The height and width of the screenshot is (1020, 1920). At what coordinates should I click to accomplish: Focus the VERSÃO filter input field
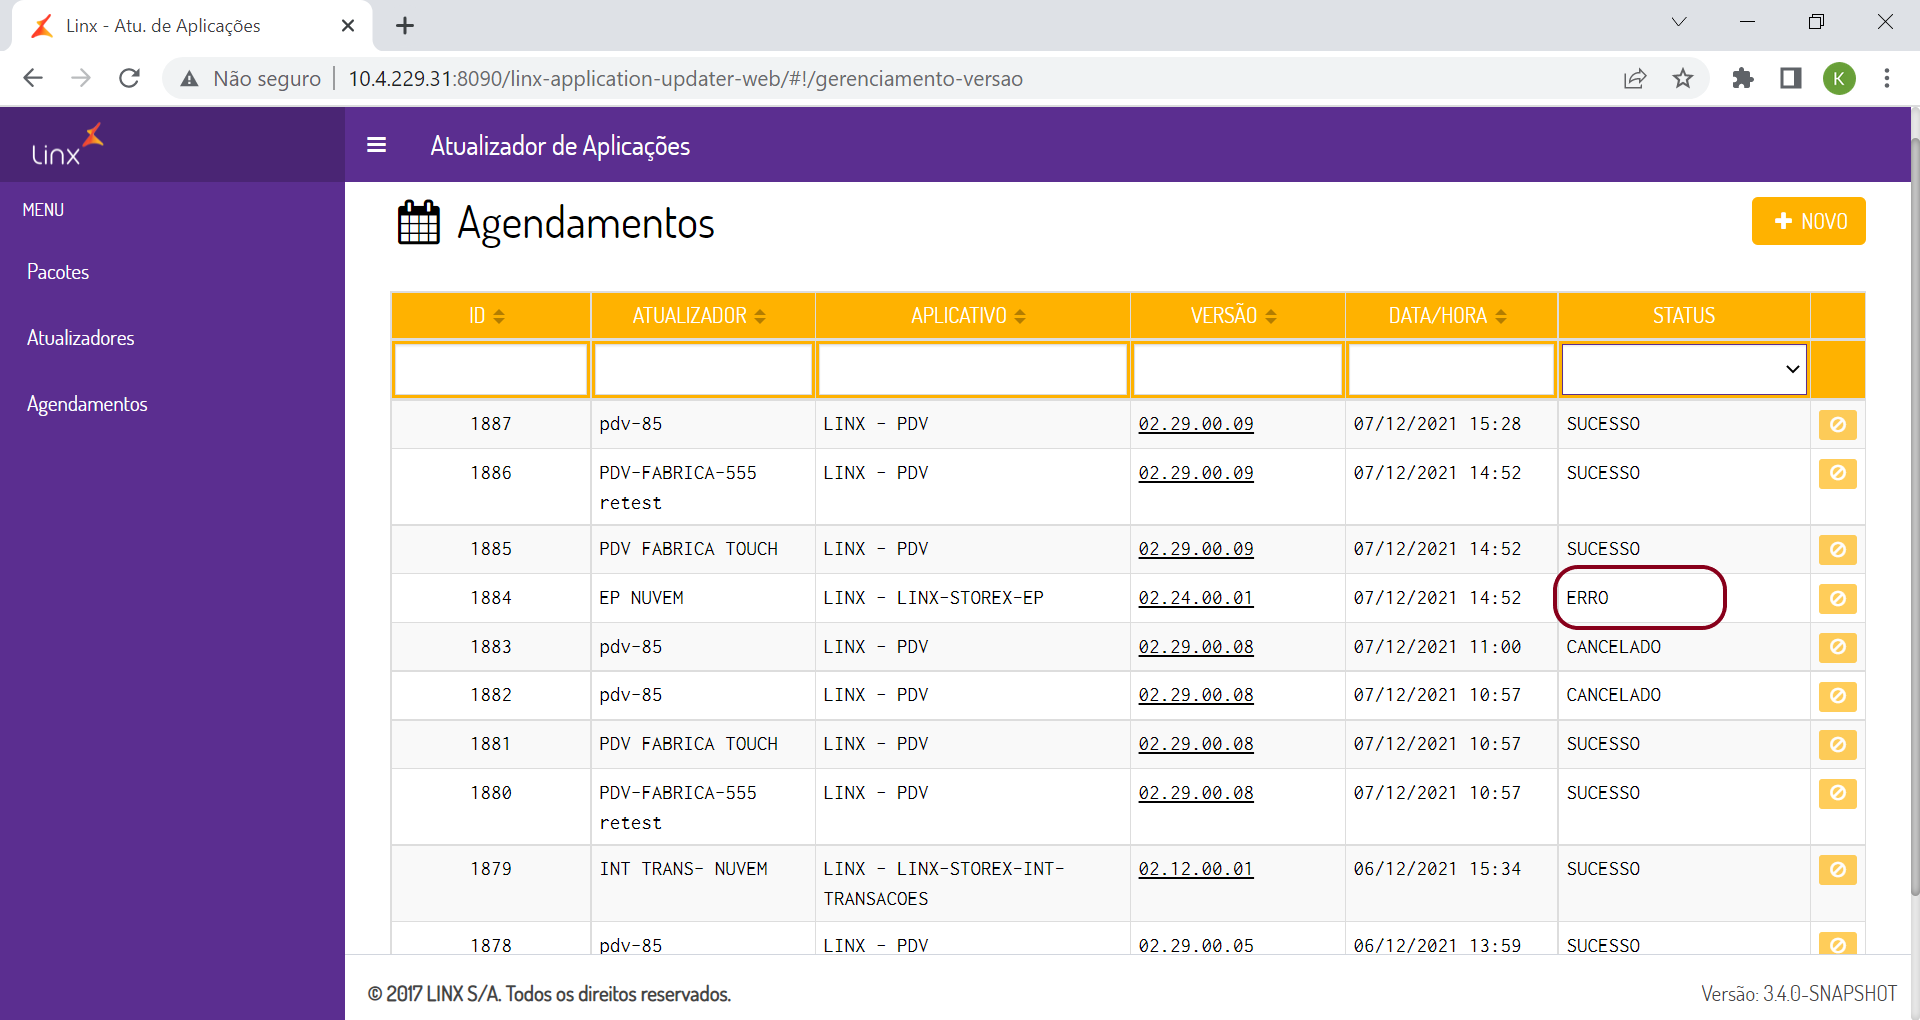1238,369
